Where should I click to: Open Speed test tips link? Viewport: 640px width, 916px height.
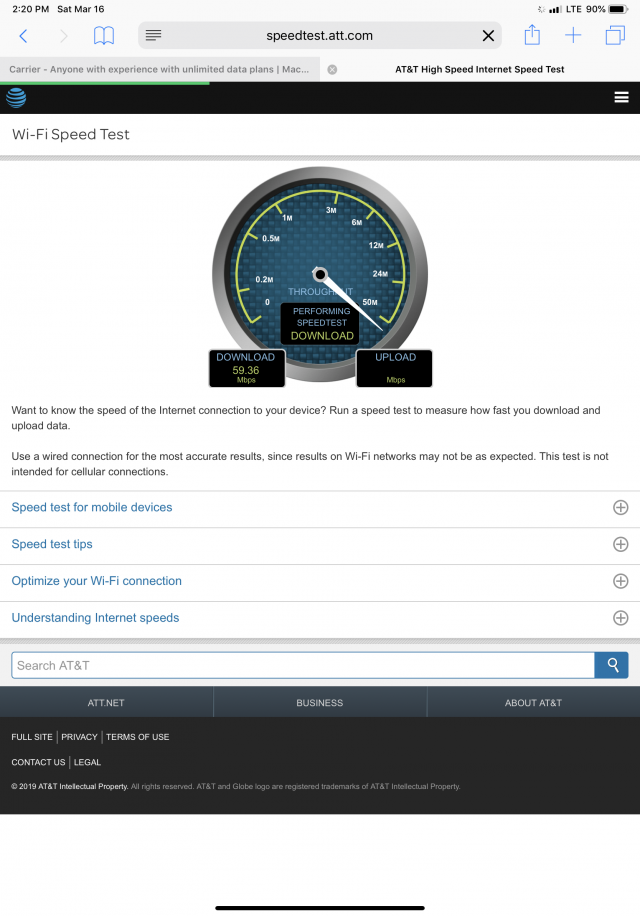(52, 544)
